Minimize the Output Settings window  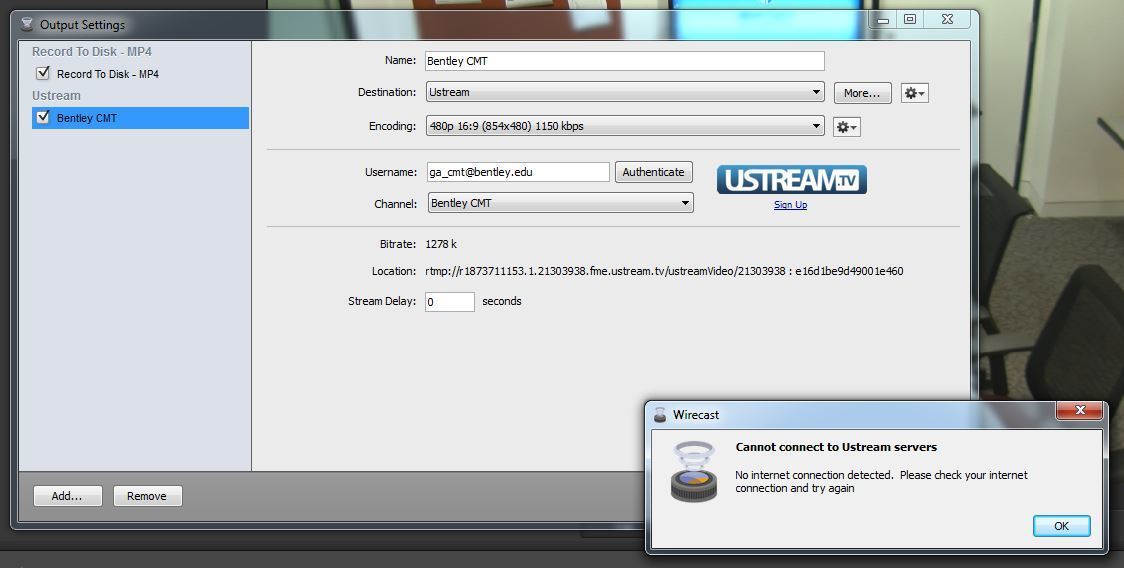(x=883, y=20)
